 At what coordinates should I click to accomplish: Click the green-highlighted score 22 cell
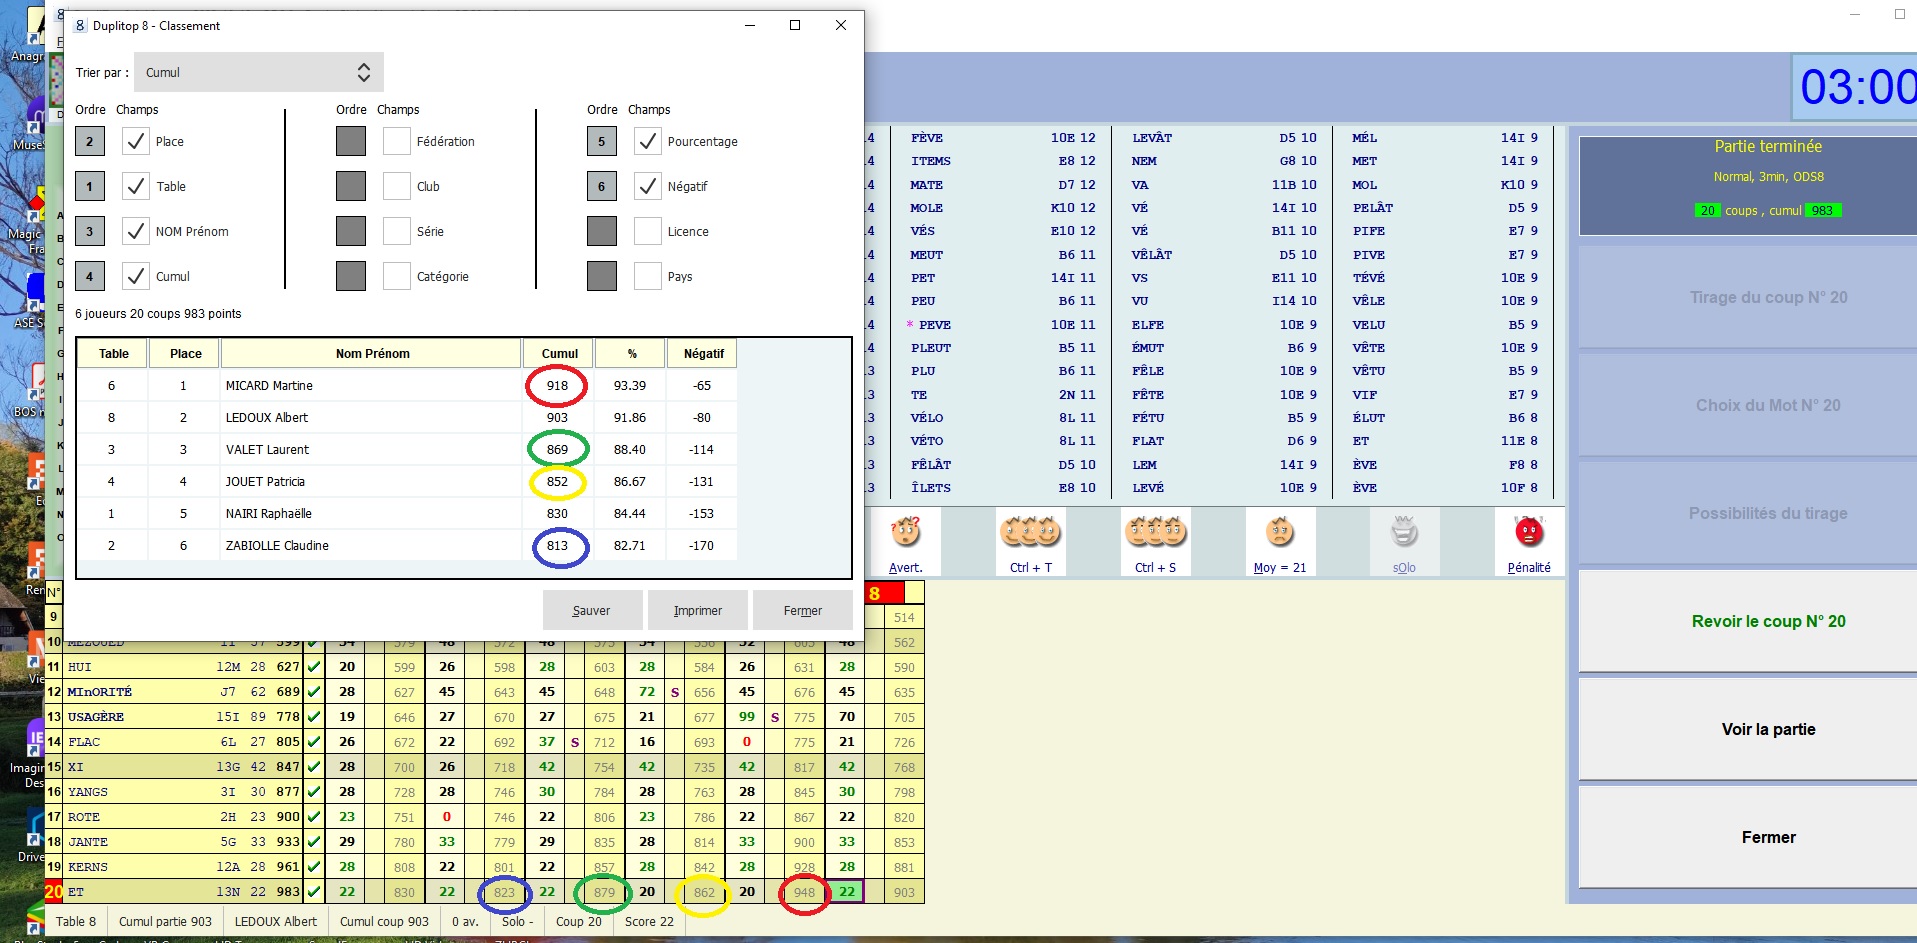tap(847, 892)
